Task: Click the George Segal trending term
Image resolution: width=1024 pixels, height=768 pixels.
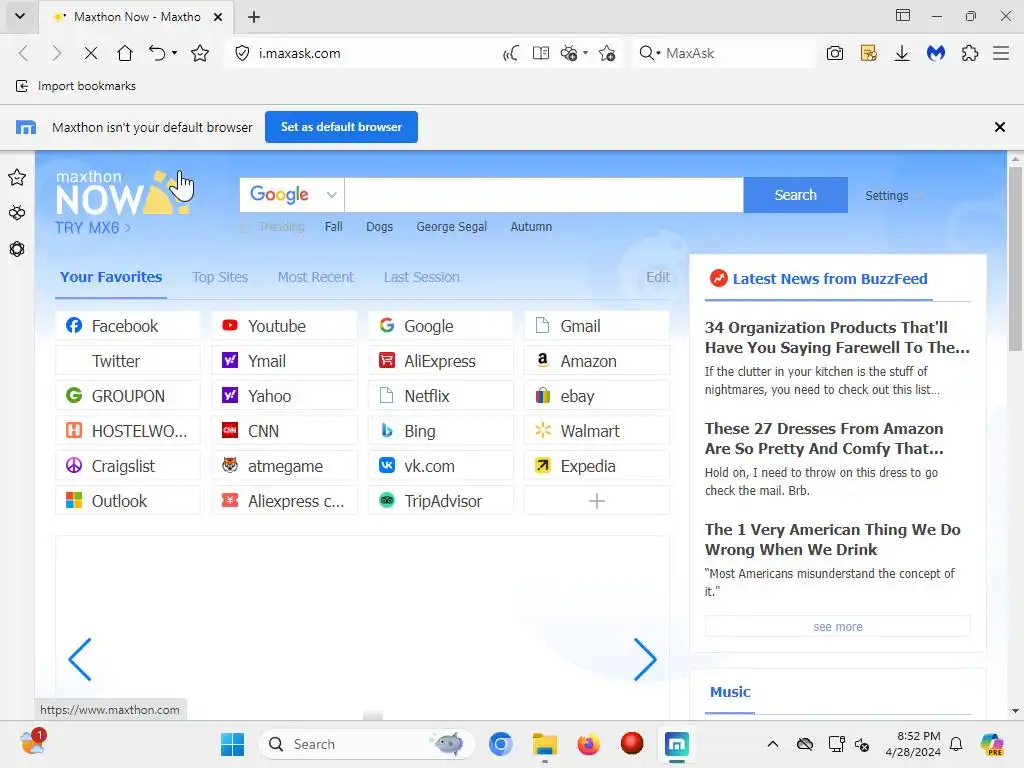Action: click(x=452, y=227)
